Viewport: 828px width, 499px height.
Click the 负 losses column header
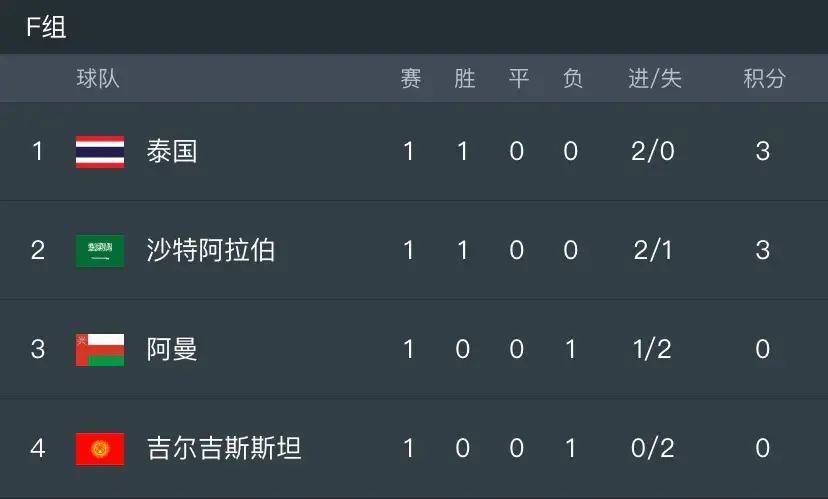(x=572, y=79)
